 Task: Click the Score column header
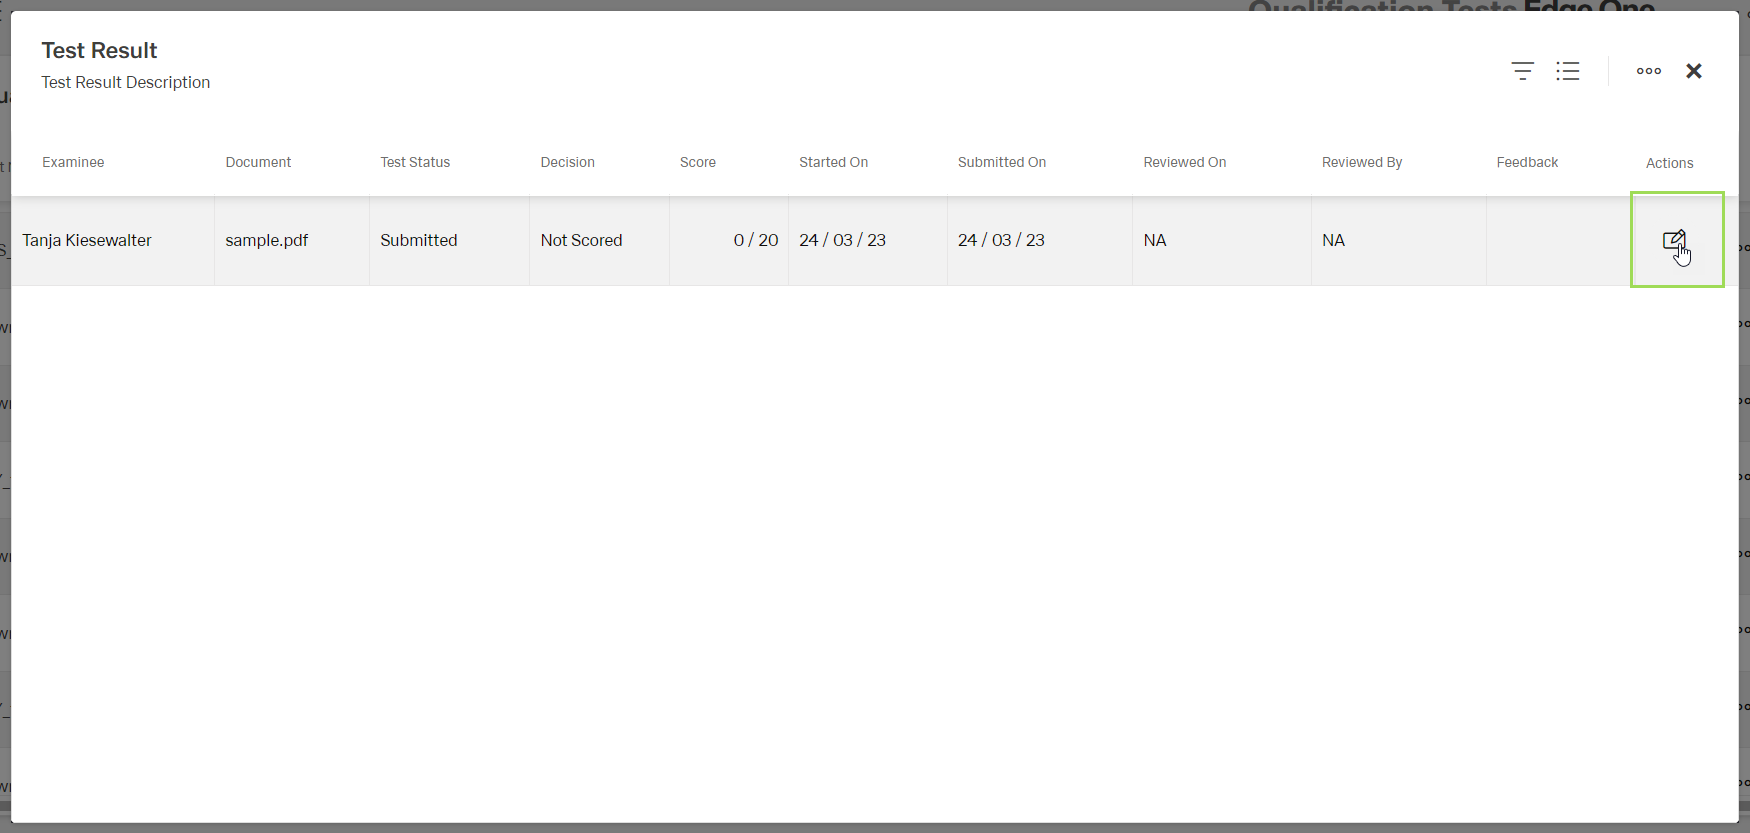(697, 162)
